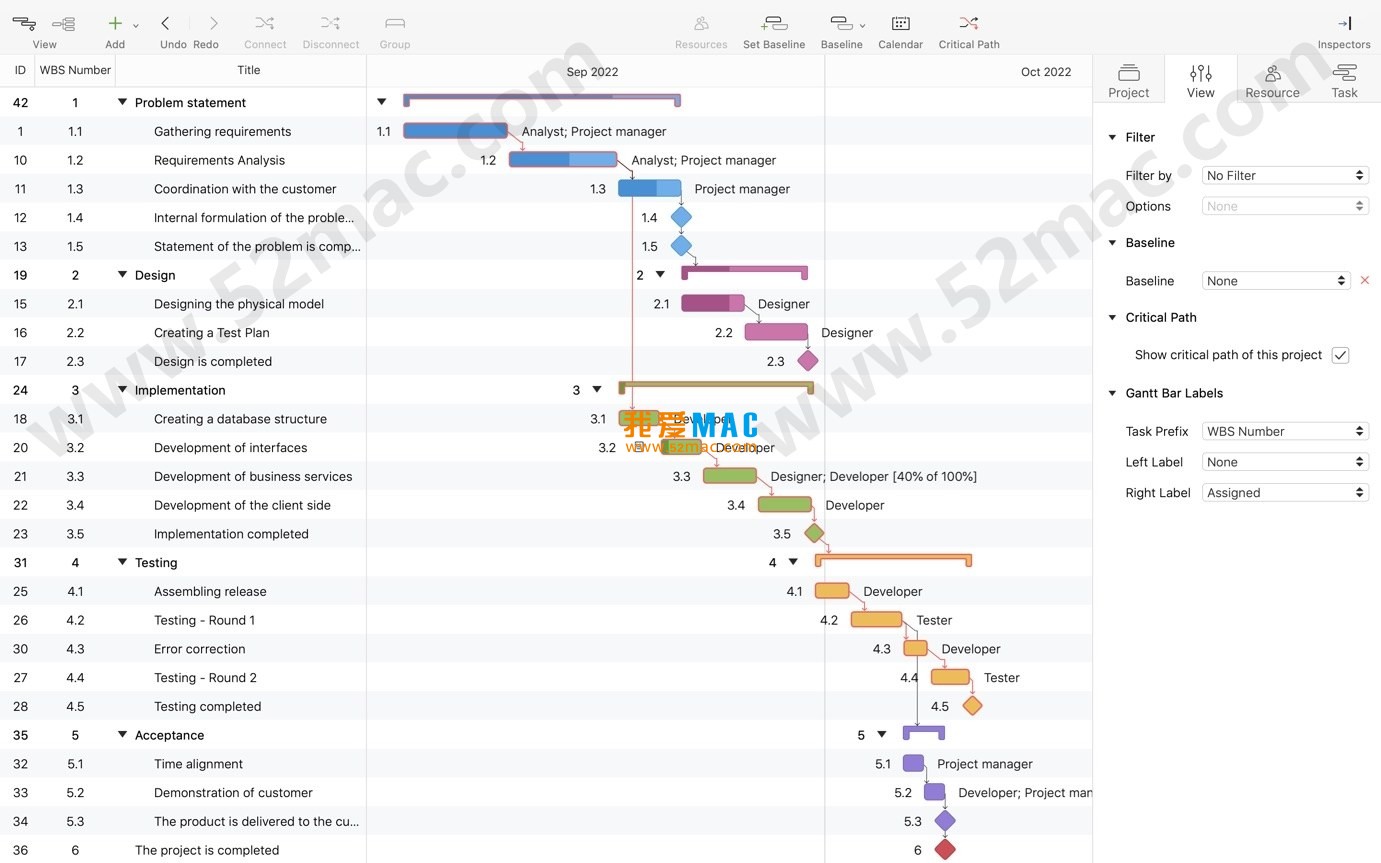Toggle the Critical Path toolbar icon
The height and width of the screenshot is (863, 1381).
coord(968,24)
